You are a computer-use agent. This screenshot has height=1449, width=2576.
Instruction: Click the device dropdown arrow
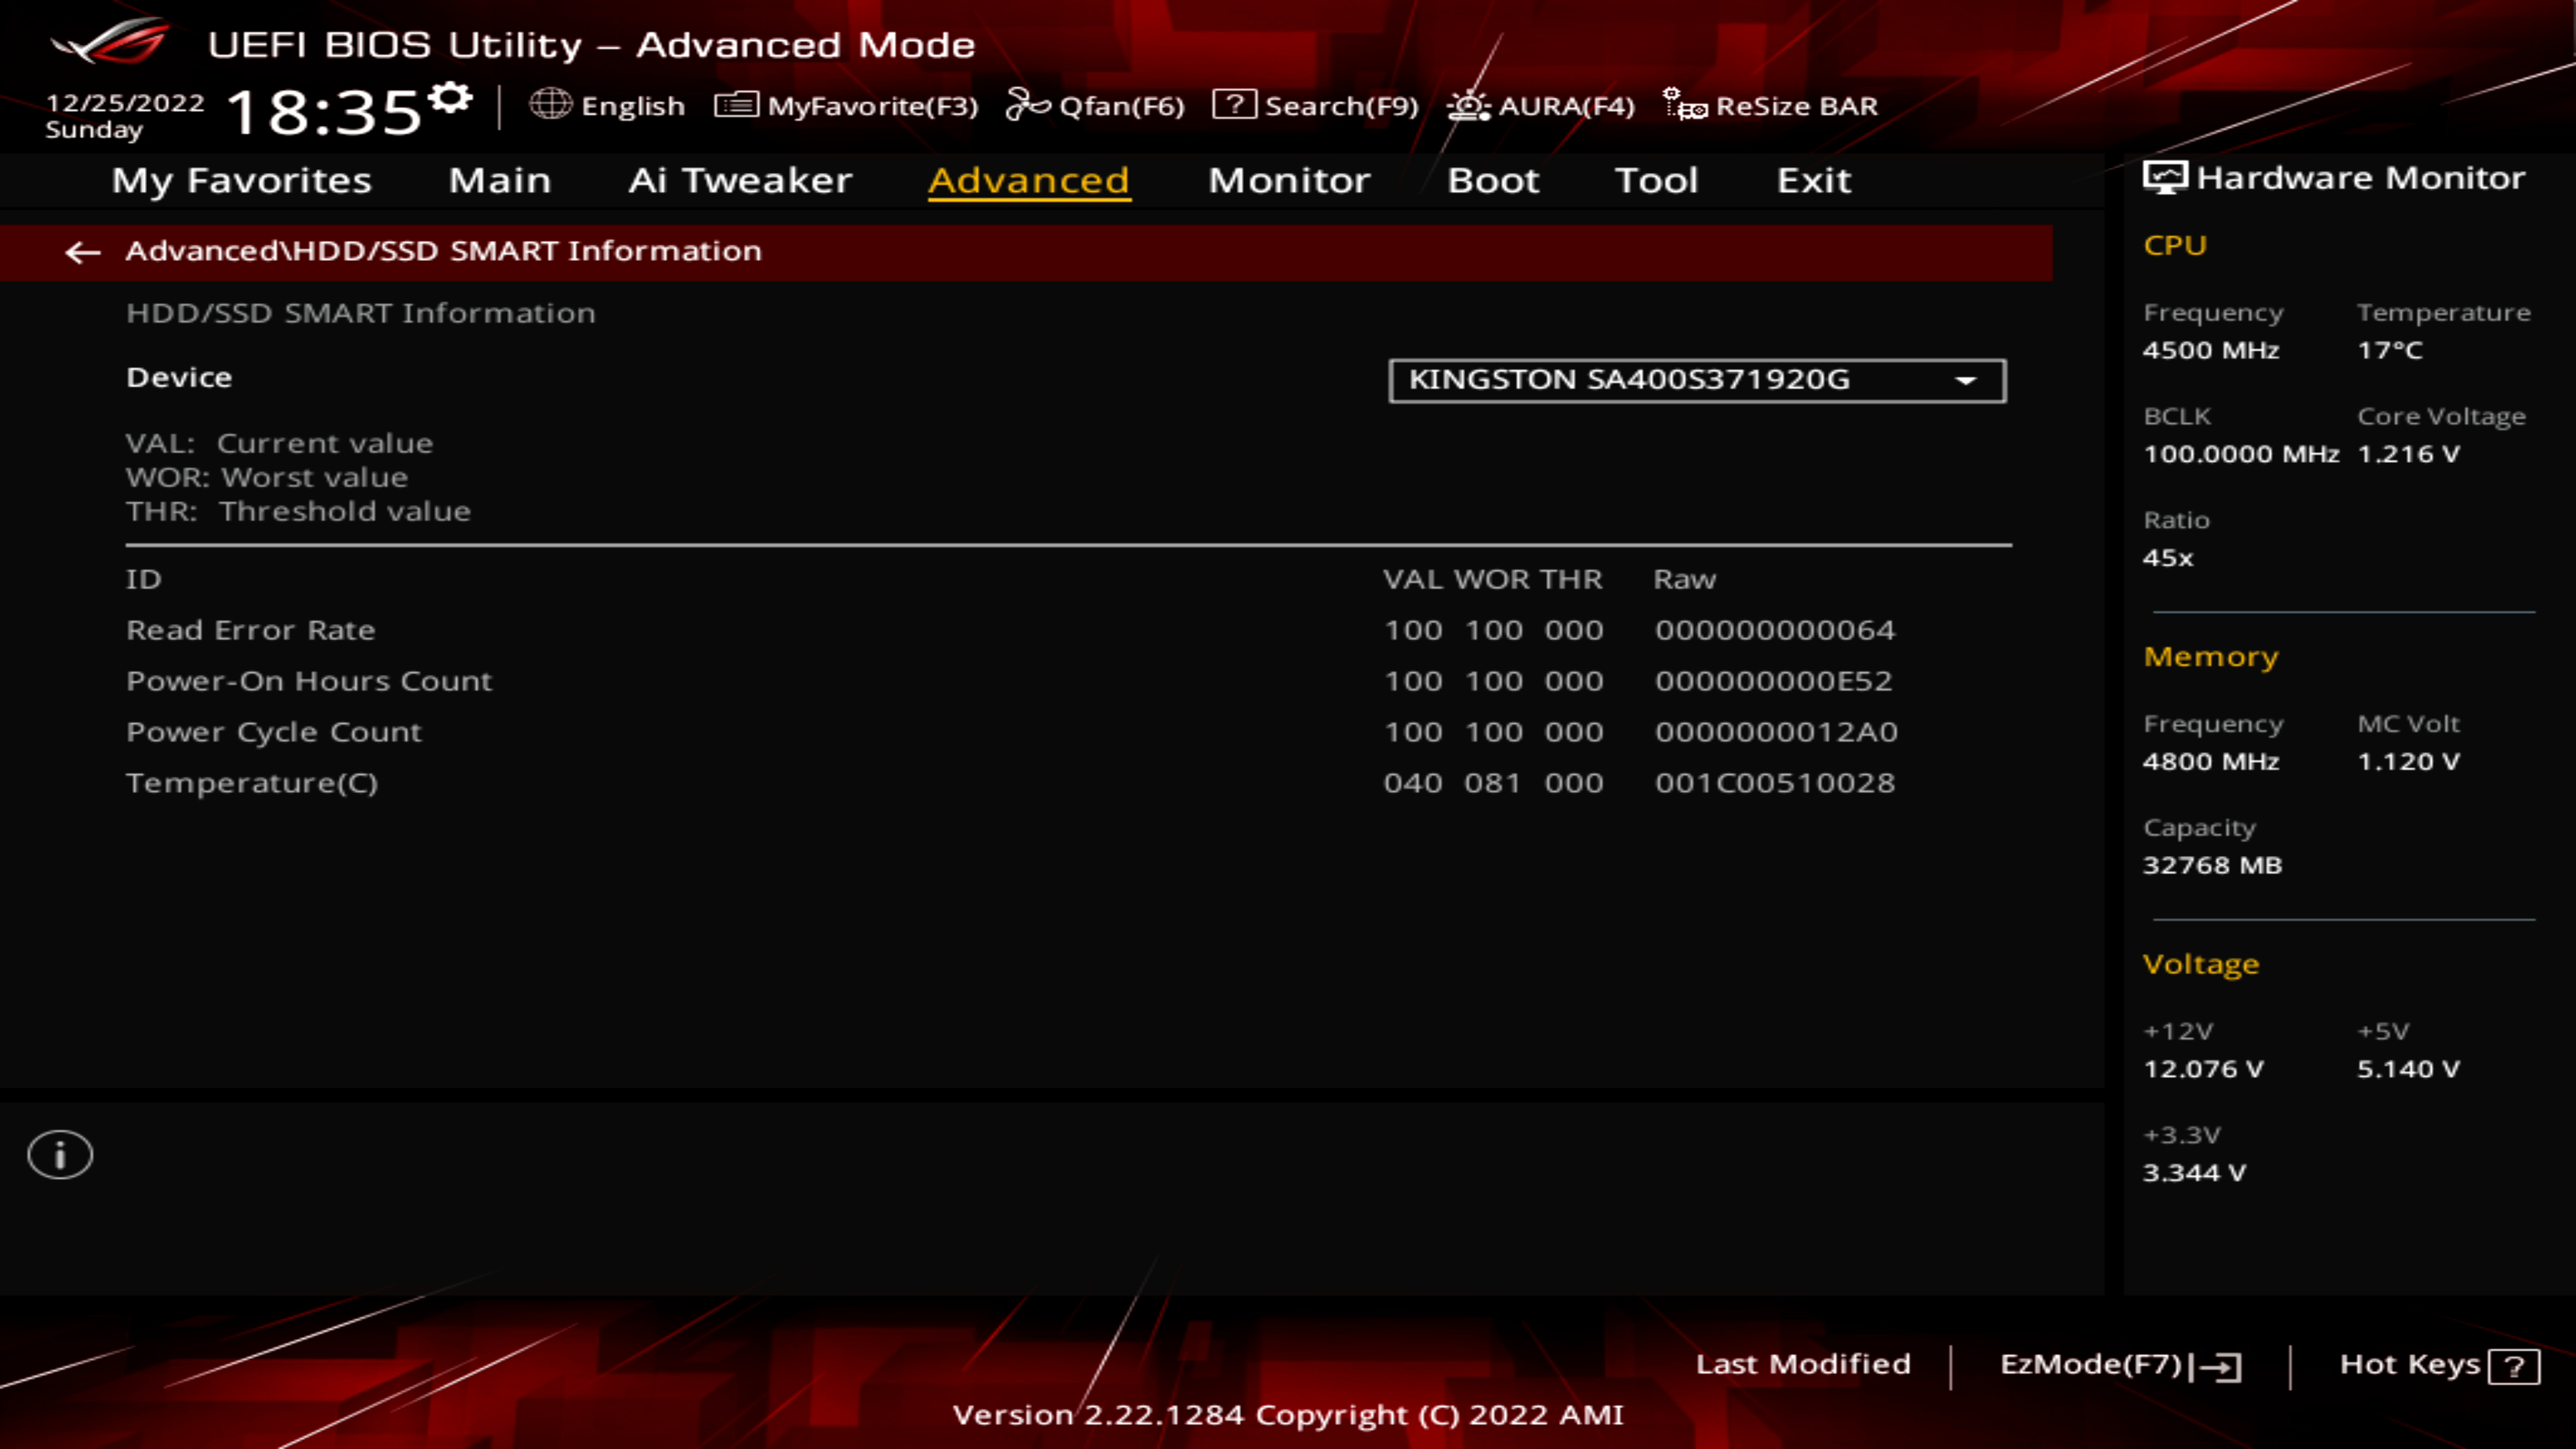1966,381
